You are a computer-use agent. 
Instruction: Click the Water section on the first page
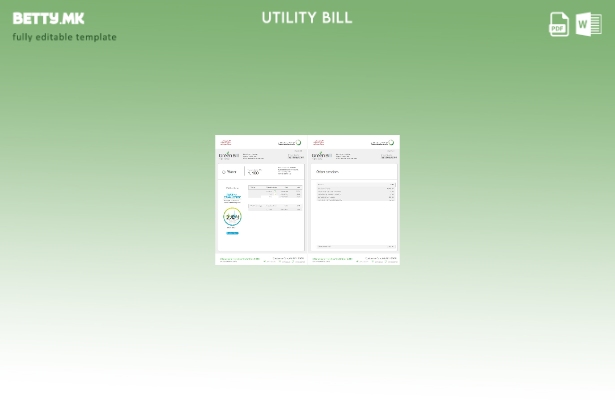click(230, 172)
